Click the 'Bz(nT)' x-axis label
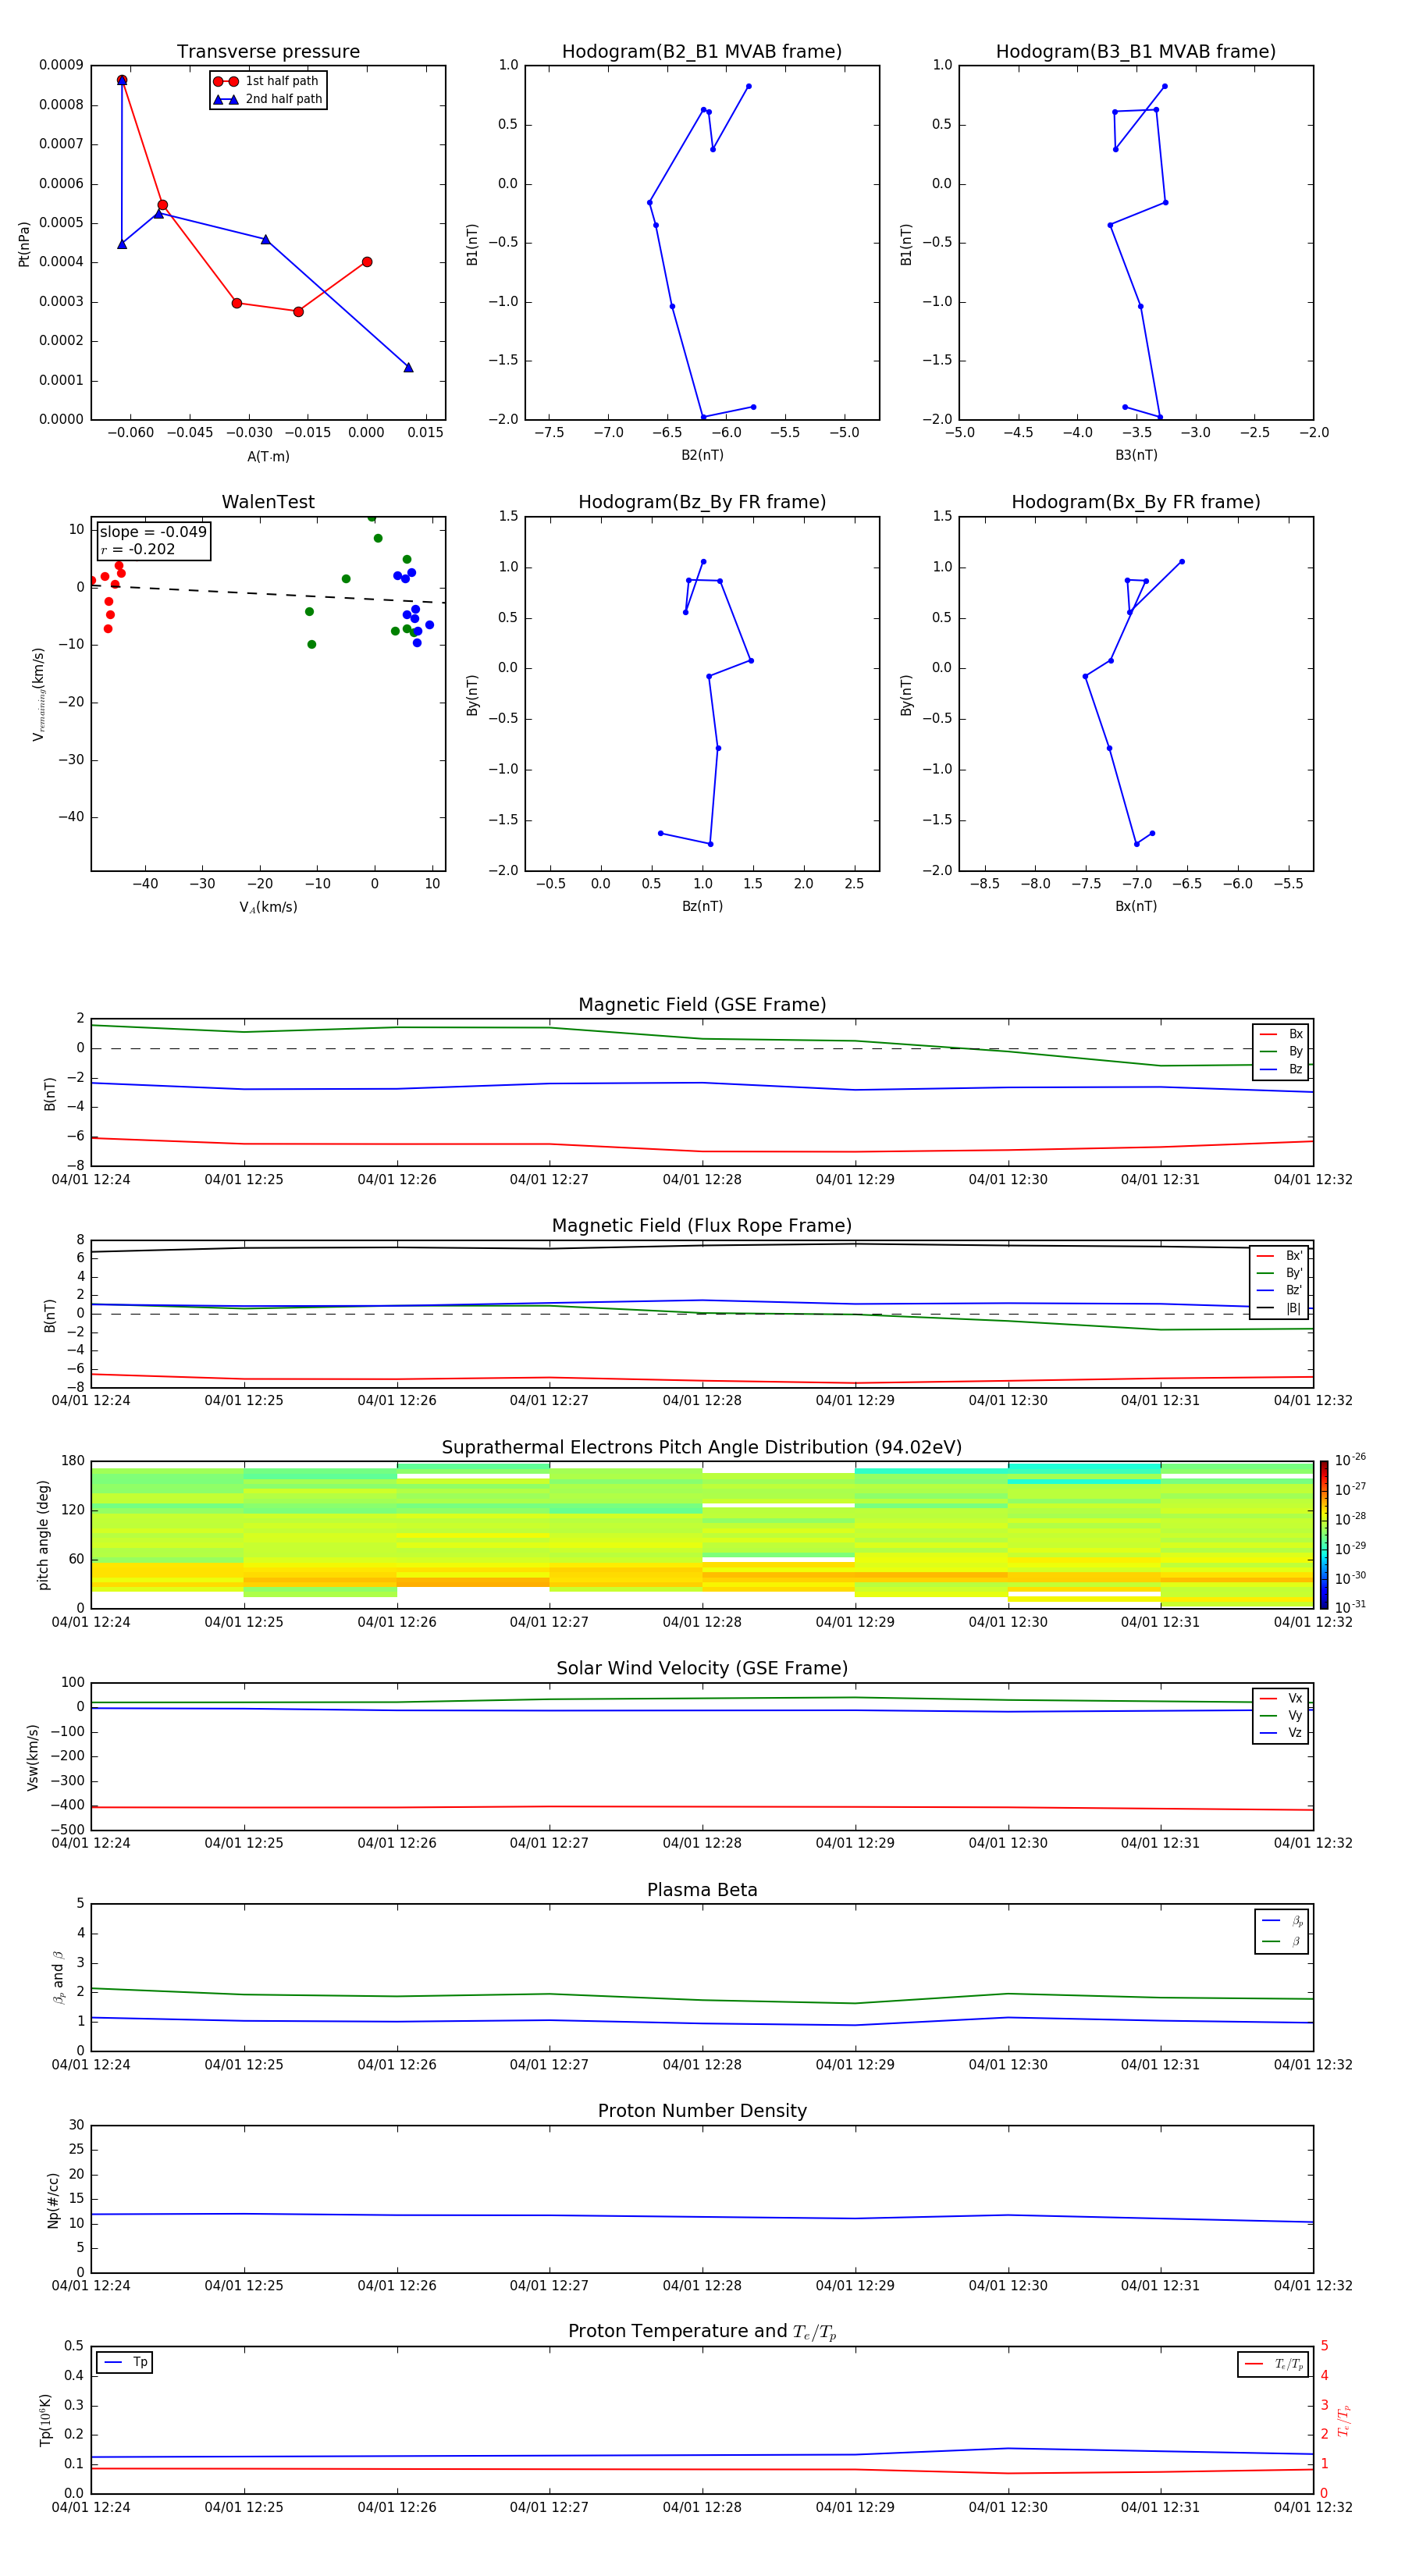This screenshot has height=2576, width=1405. 702,906
